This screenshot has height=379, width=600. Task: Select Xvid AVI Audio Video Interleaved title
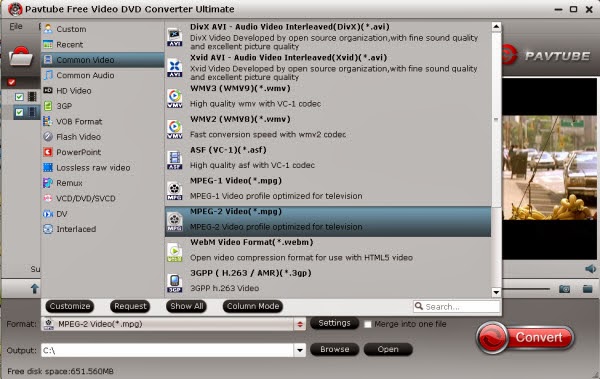point(289,57)
